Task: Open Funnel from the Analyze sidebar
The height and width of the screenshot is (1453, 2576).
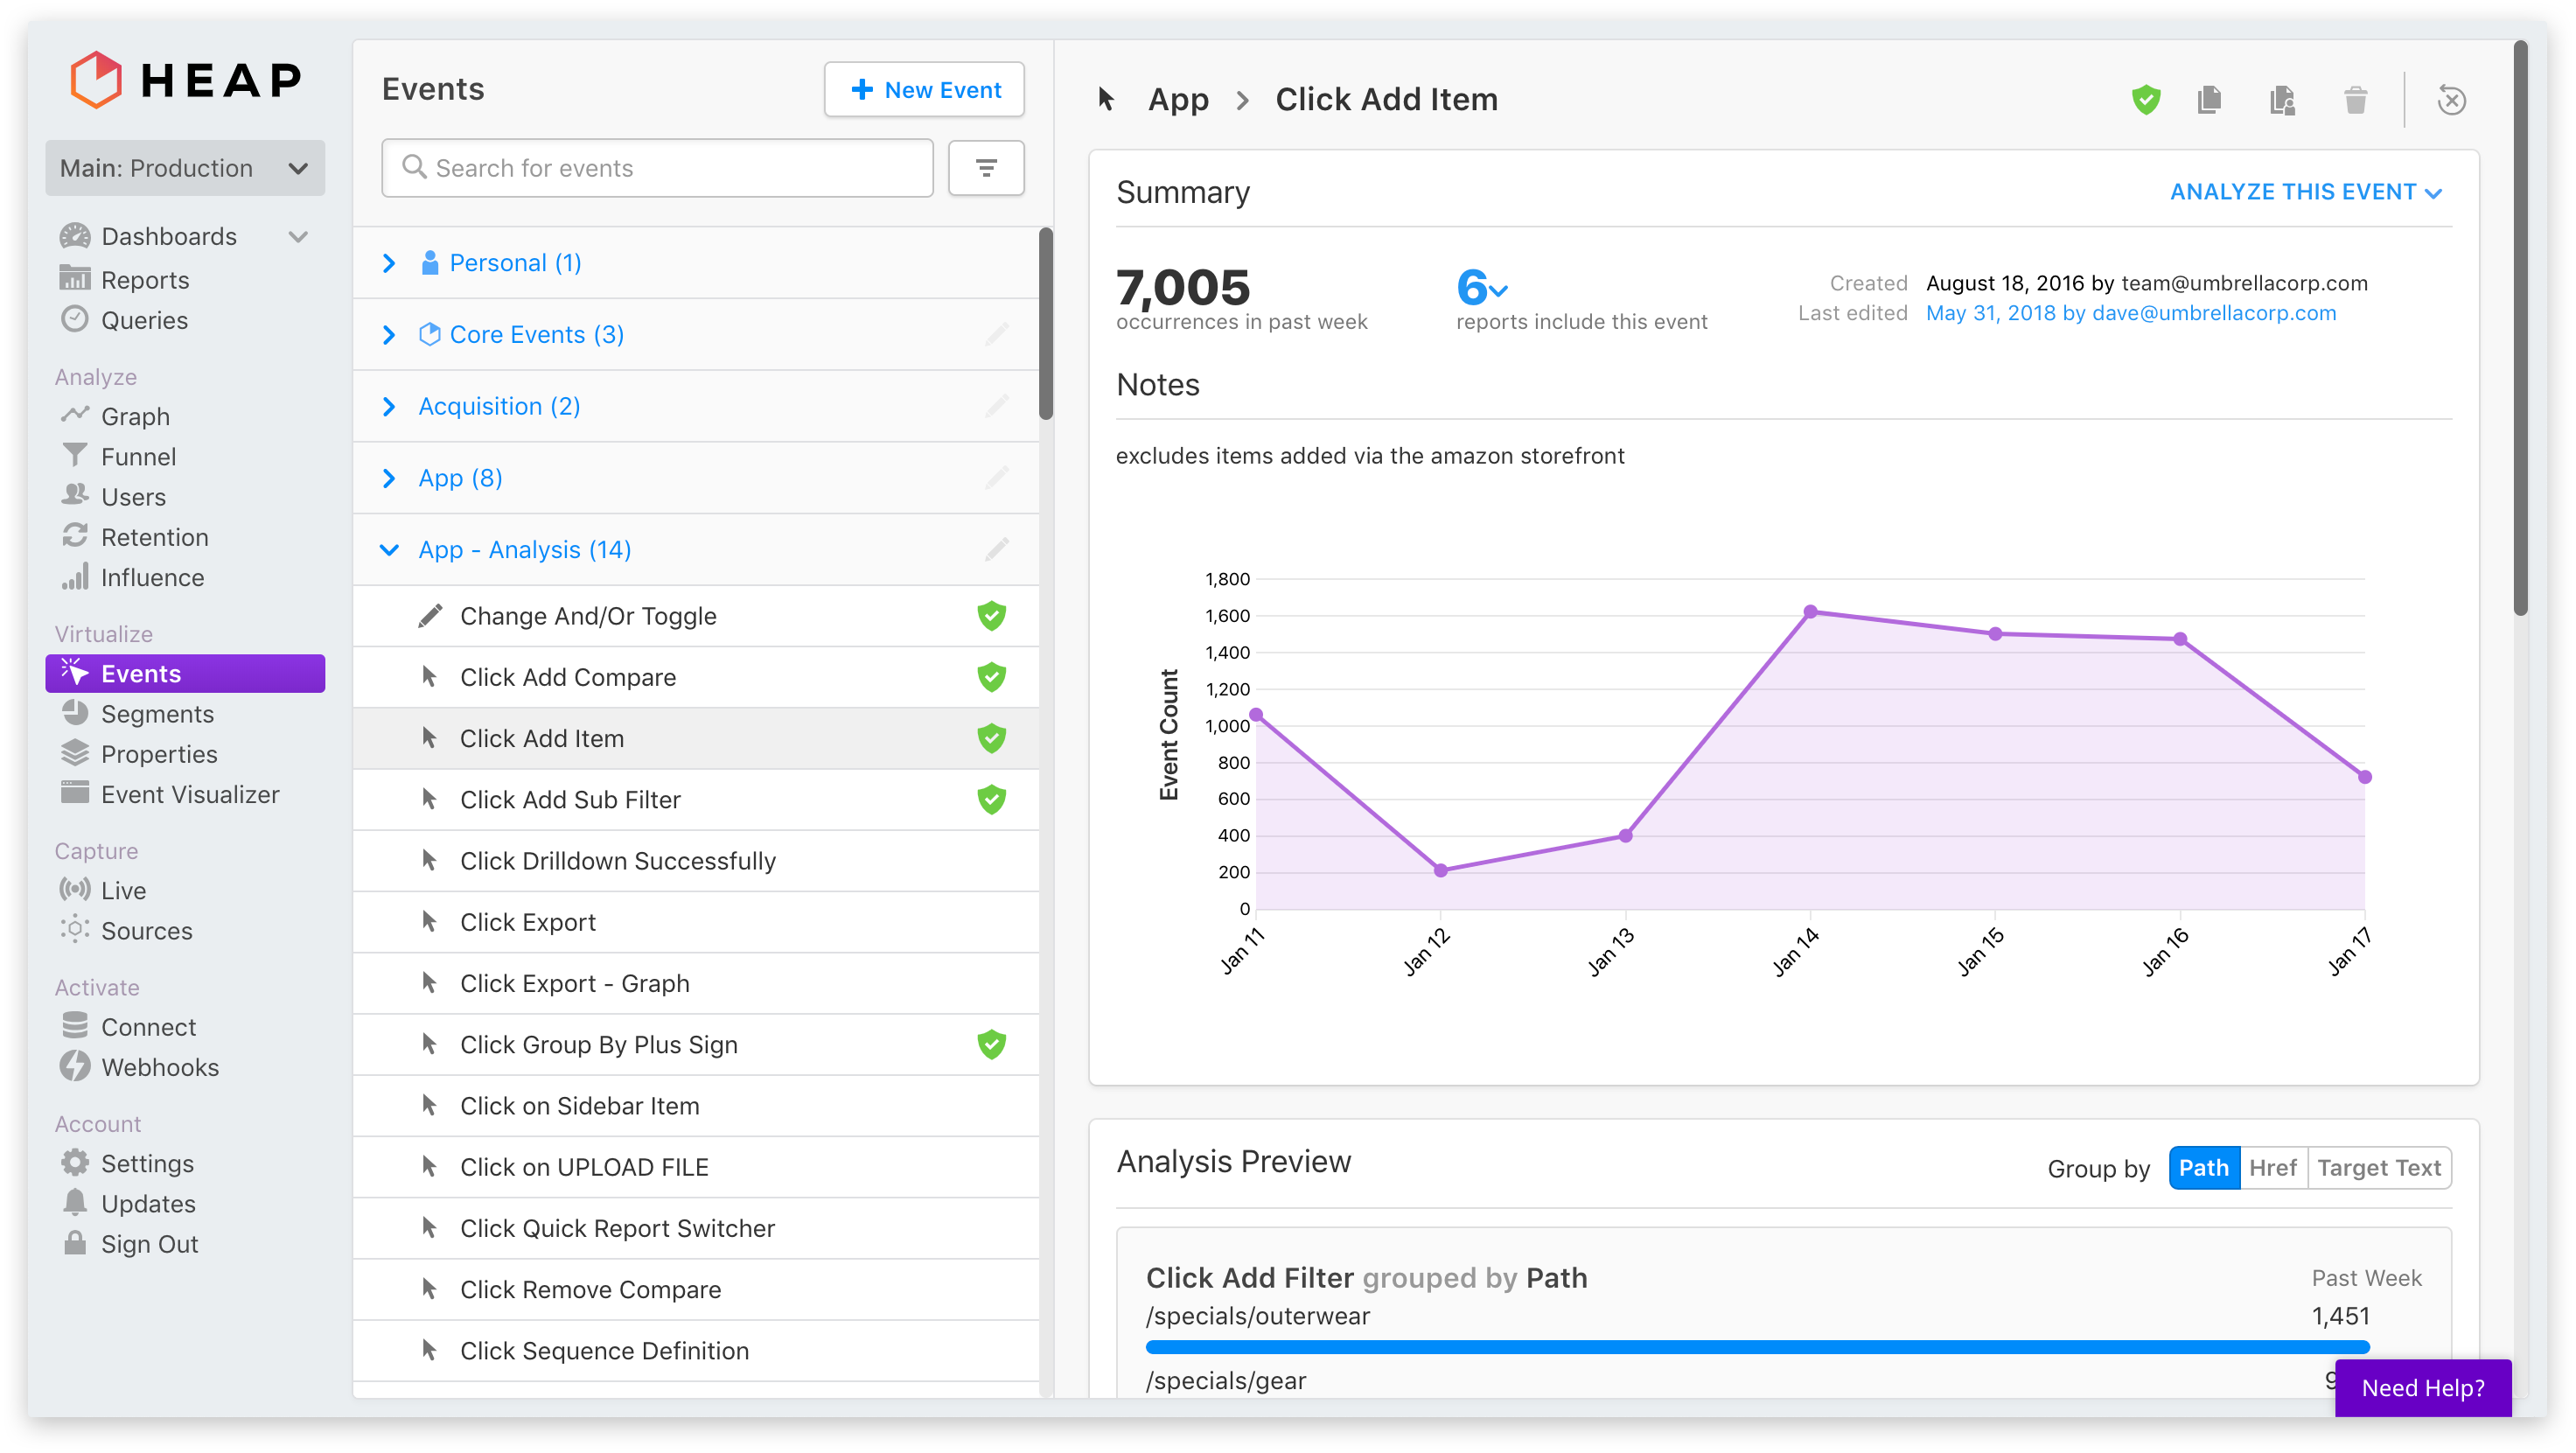Action: click(138, 457)
